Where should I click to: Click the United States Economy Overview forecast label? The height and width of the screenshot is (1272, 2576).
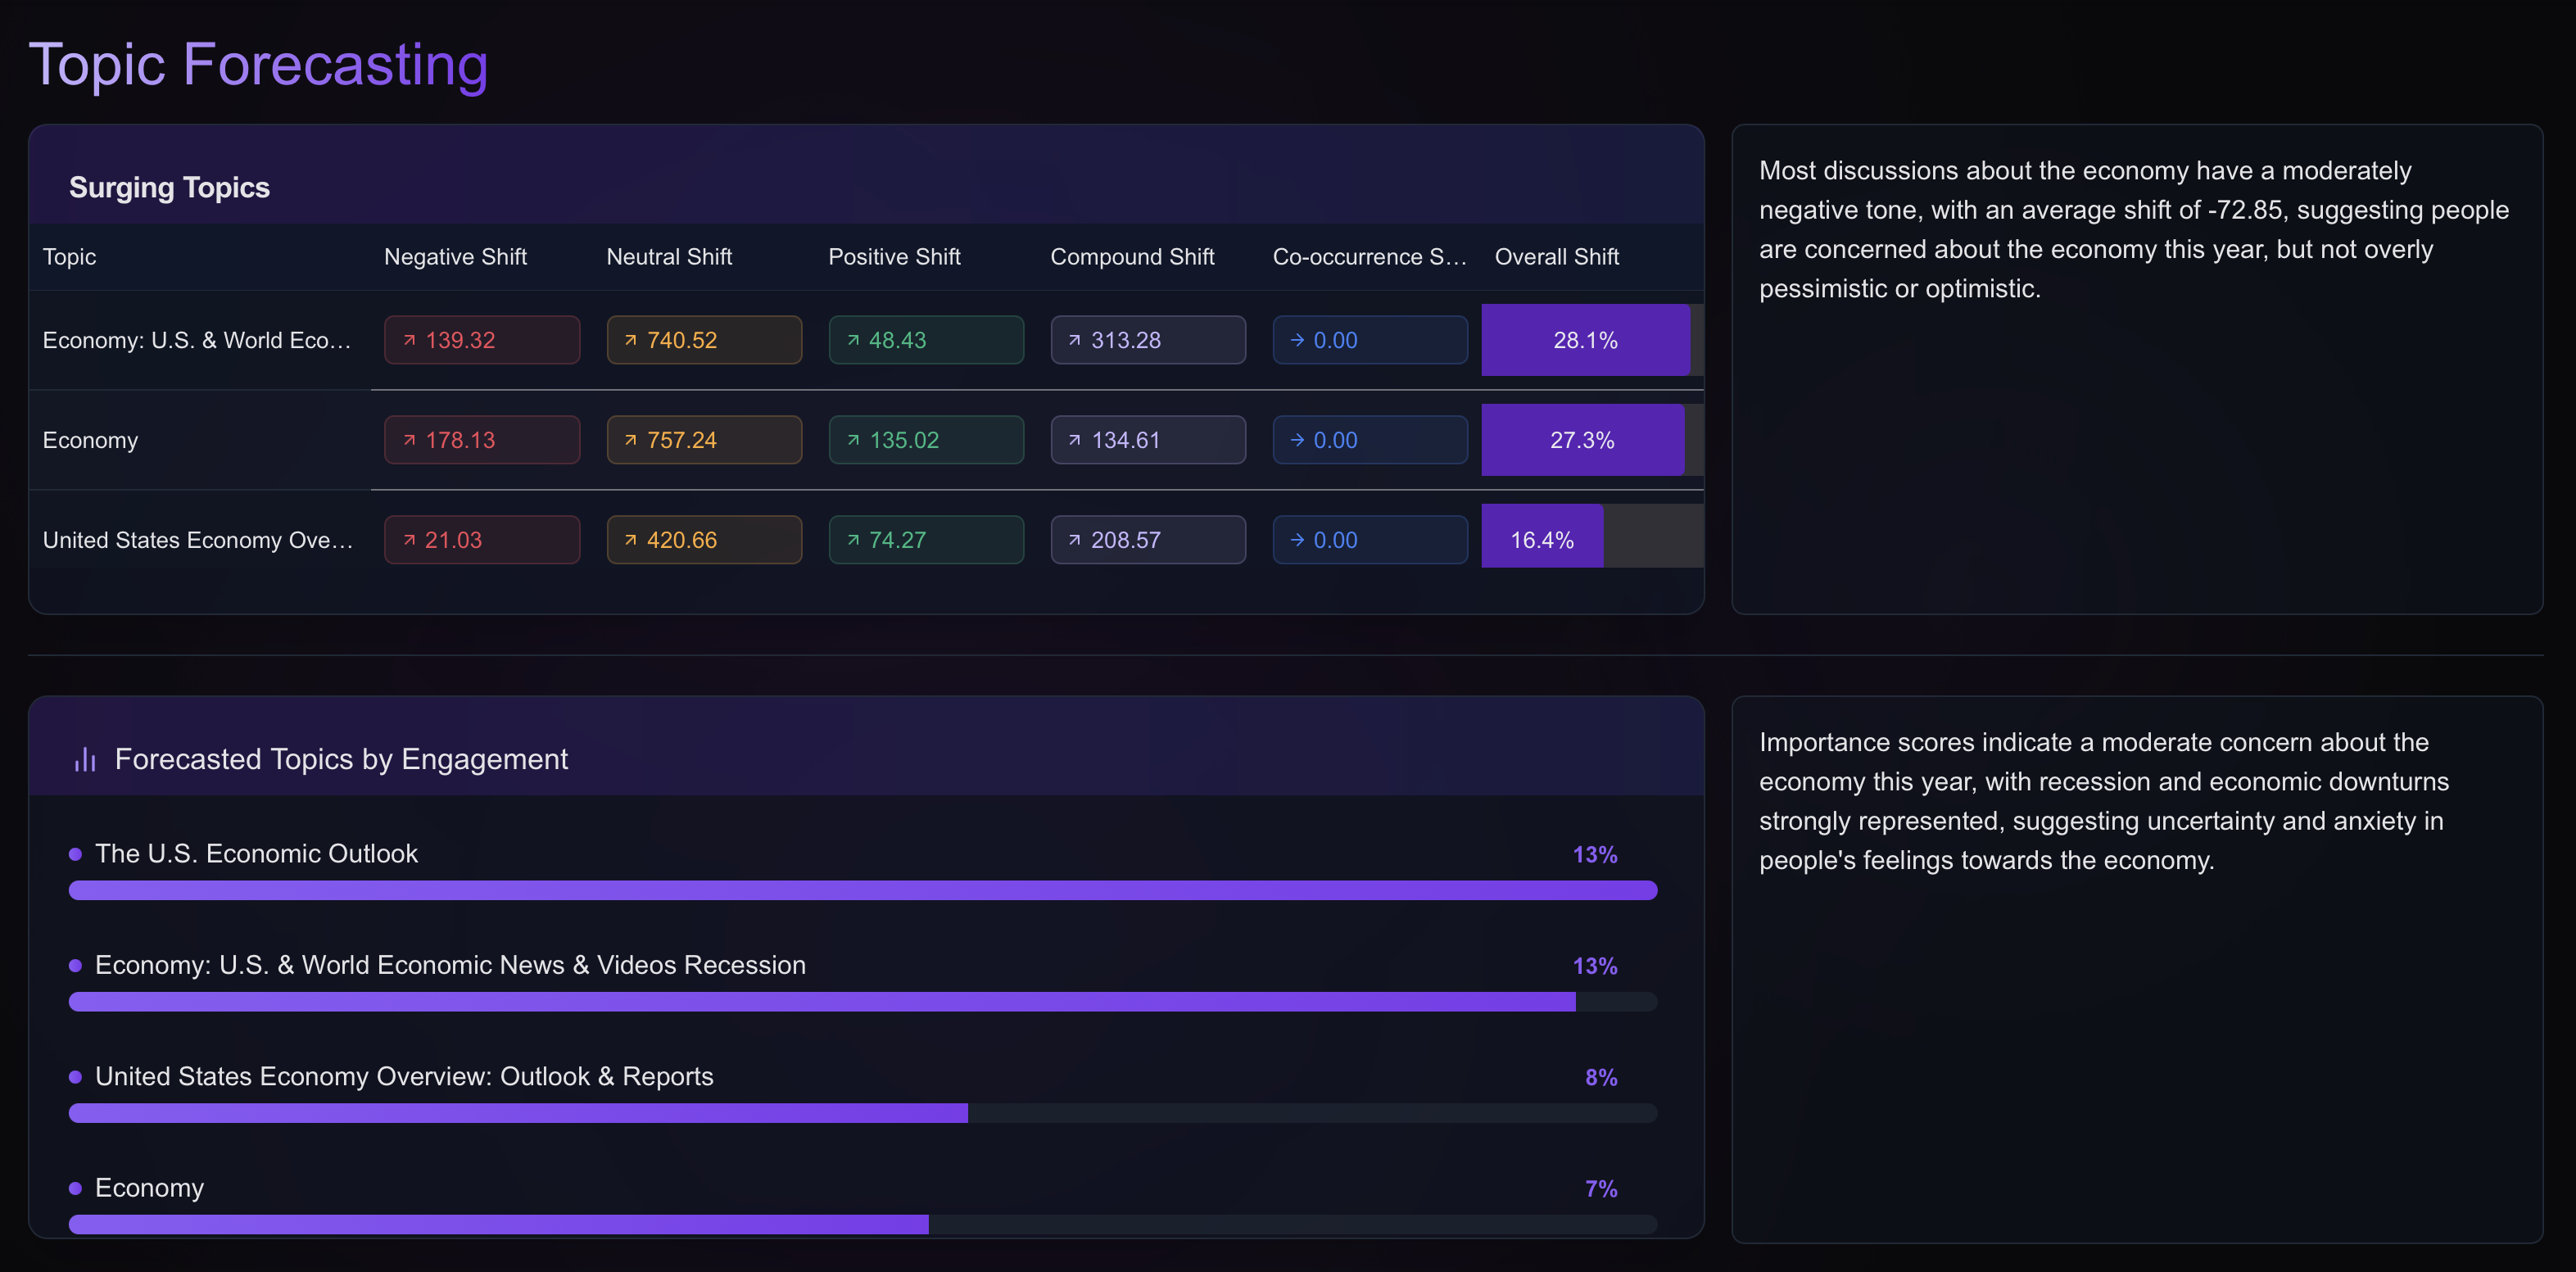tap(404, 1076)
